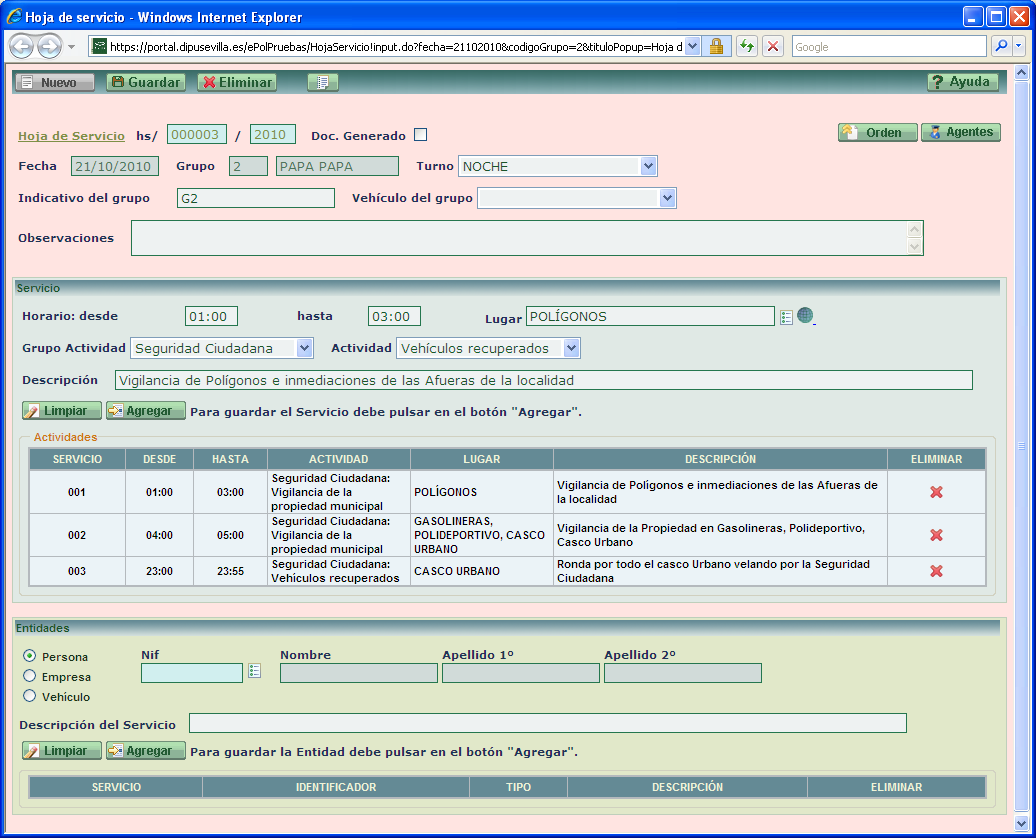This screenshot has width=1036, height=838.
Task: Select the Vehículo radio button
Action: click(x=29, y=696)
